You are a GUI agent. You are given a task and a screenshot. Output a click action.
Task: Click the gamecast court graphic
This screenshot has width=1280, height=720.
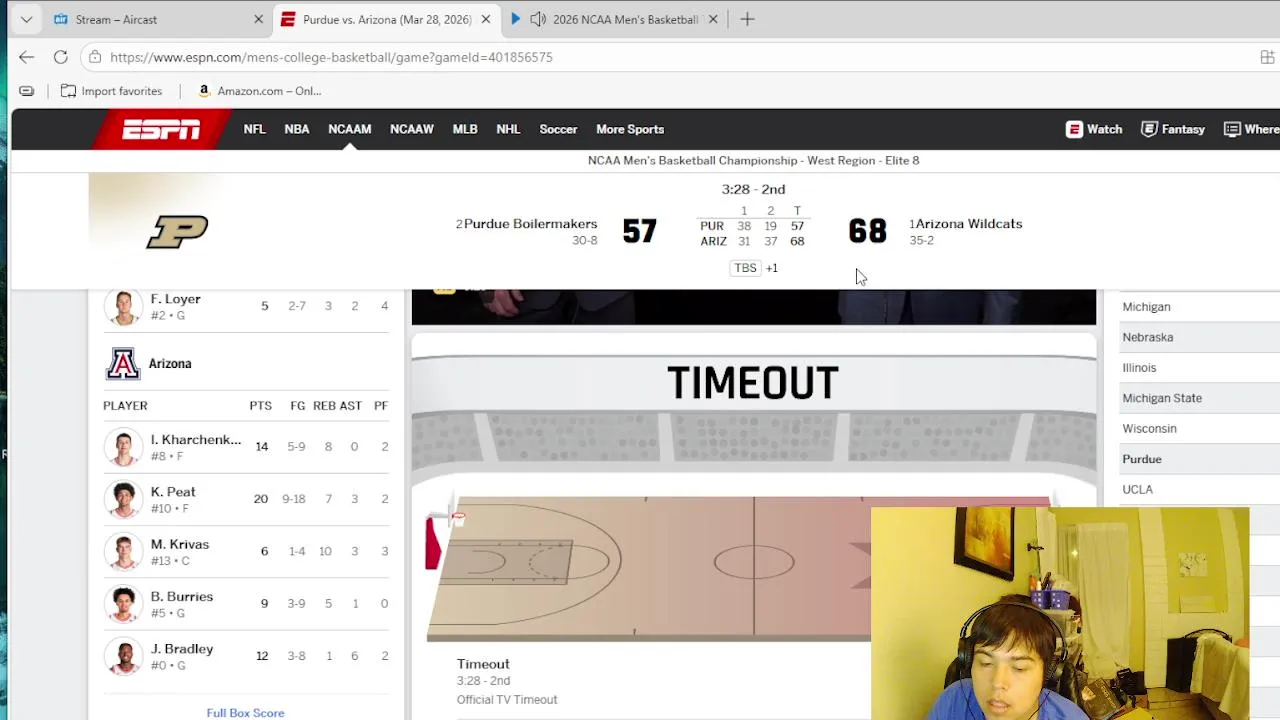(x=648, y=567)
